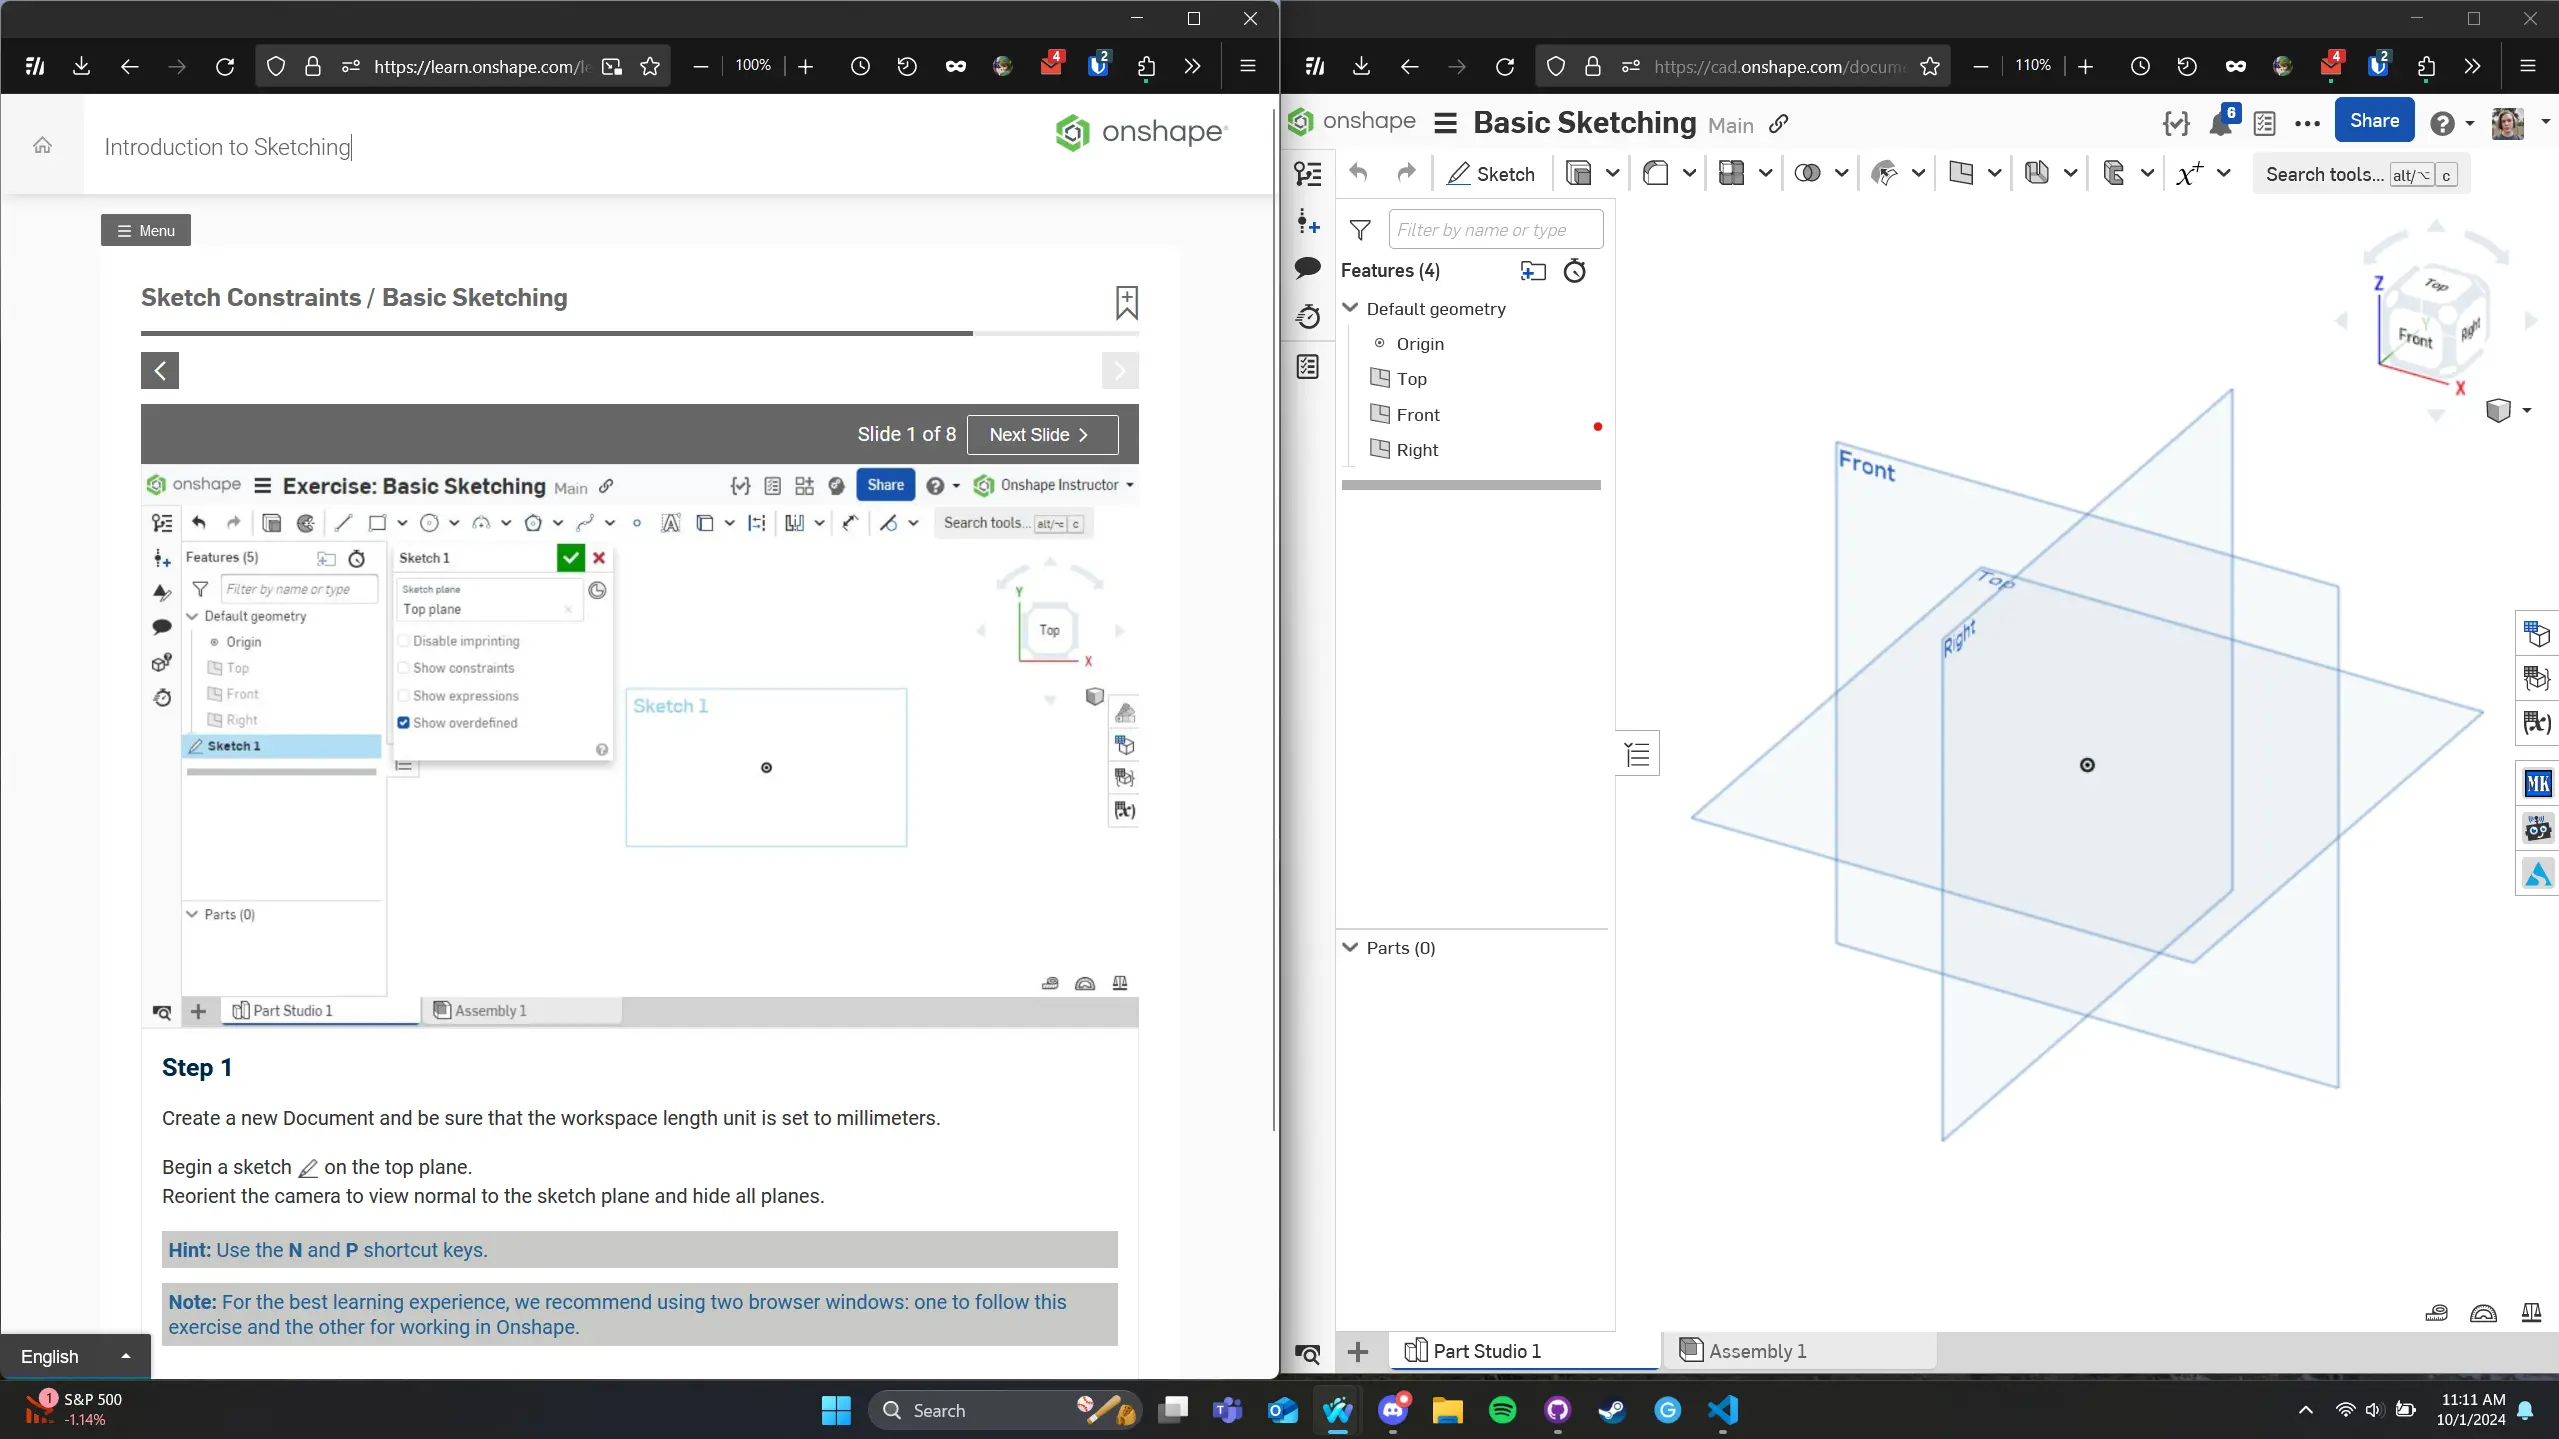Click the Filter by name or type field
Image resolution: width=2559 pixels, height=1439 pixels.
(1494, 230)
